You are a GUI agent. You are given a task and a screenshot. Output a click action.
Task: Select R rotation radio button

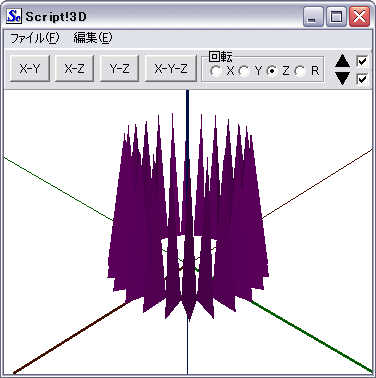point(300,71)
